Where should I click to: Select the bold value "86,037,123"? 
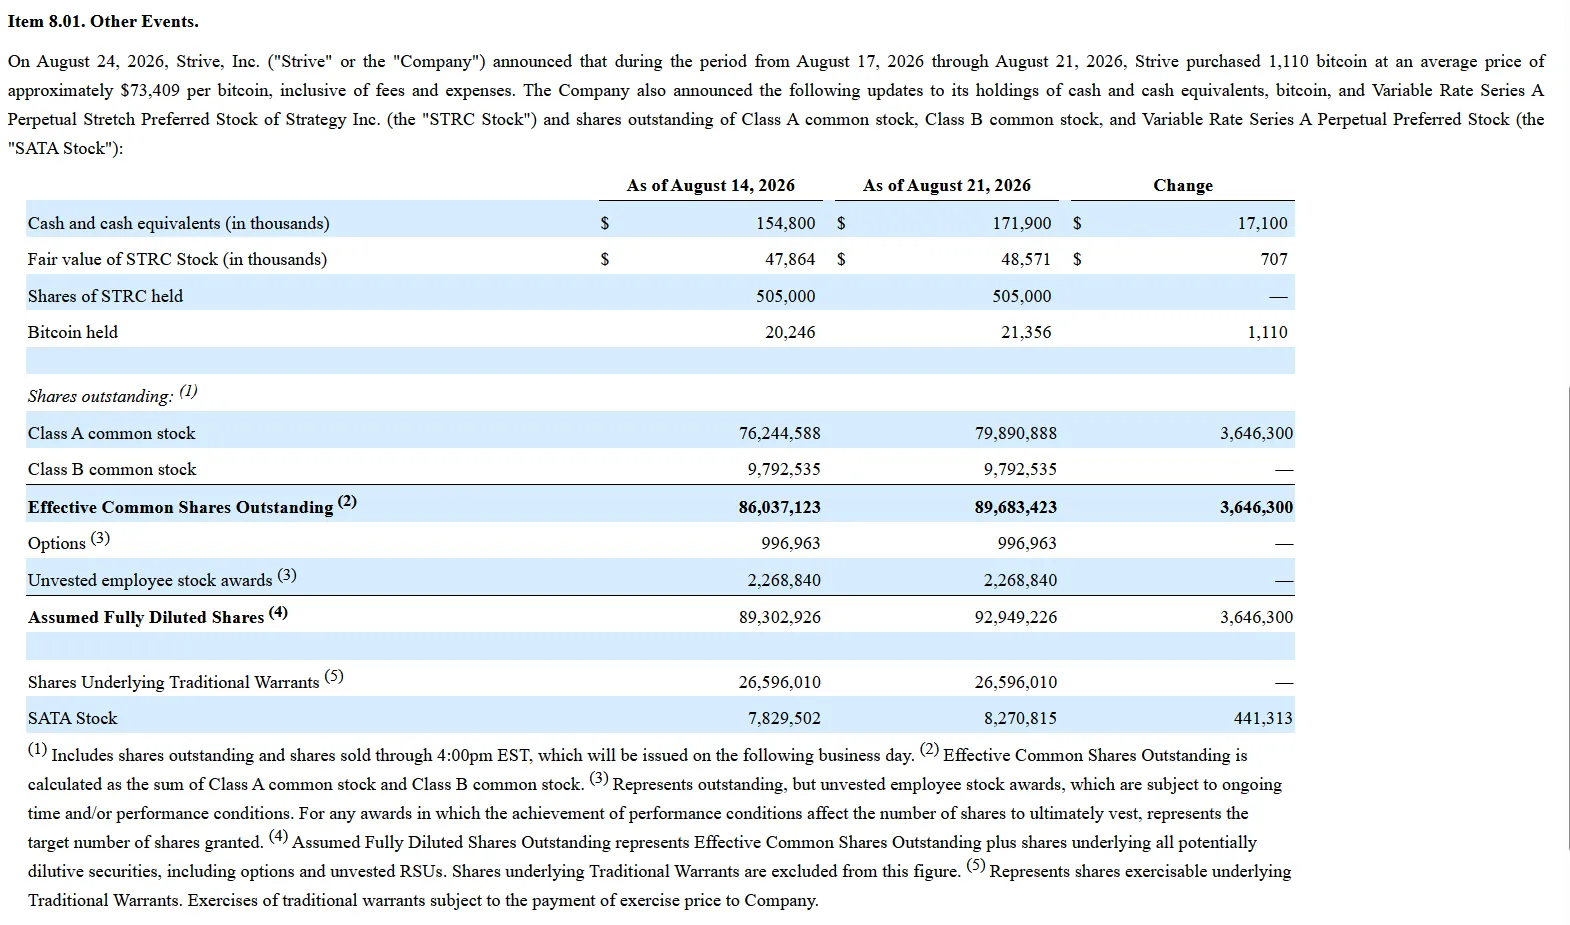[780, 507]
